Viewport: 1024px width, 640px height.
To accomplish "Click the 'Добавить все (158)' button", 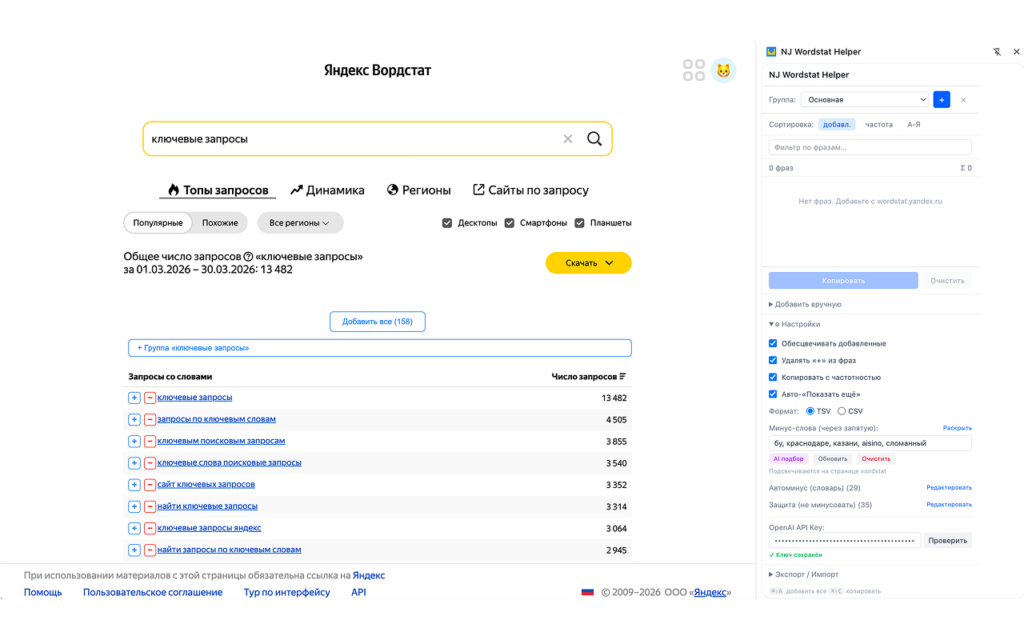I will point(377,321).
